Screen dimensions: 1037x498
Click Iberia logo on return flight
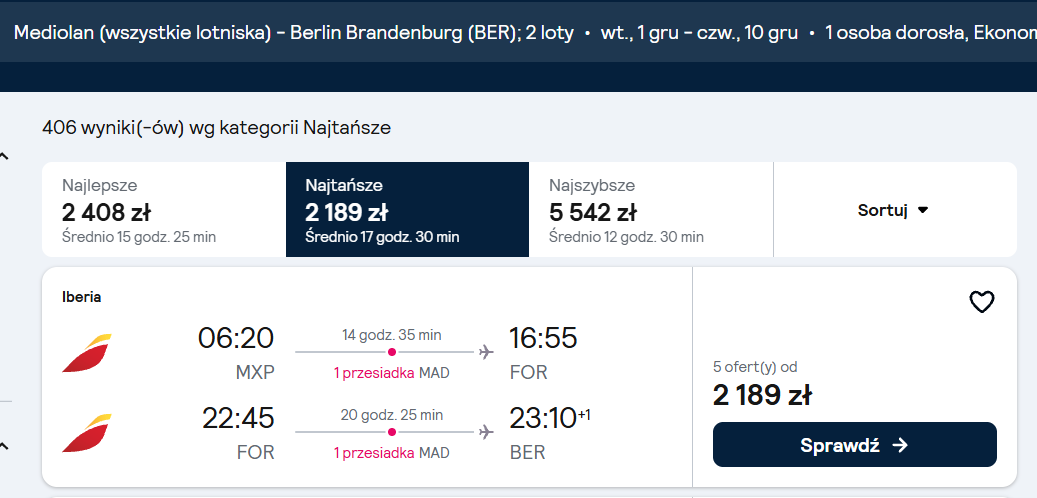[x=87, y=433]
